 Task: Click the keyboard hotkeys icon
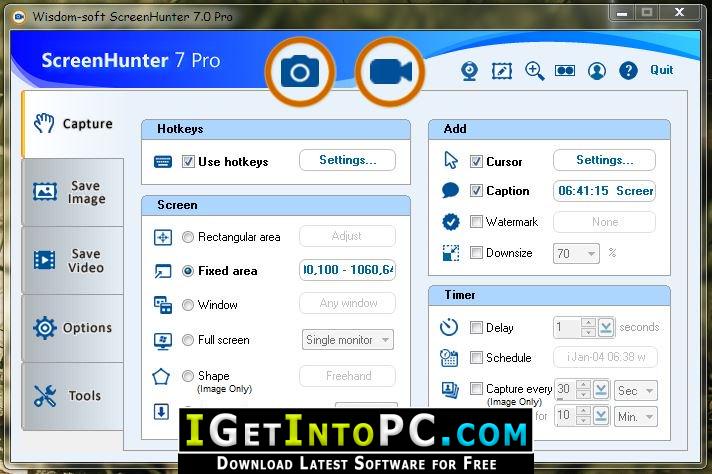(x=163, y=162)
